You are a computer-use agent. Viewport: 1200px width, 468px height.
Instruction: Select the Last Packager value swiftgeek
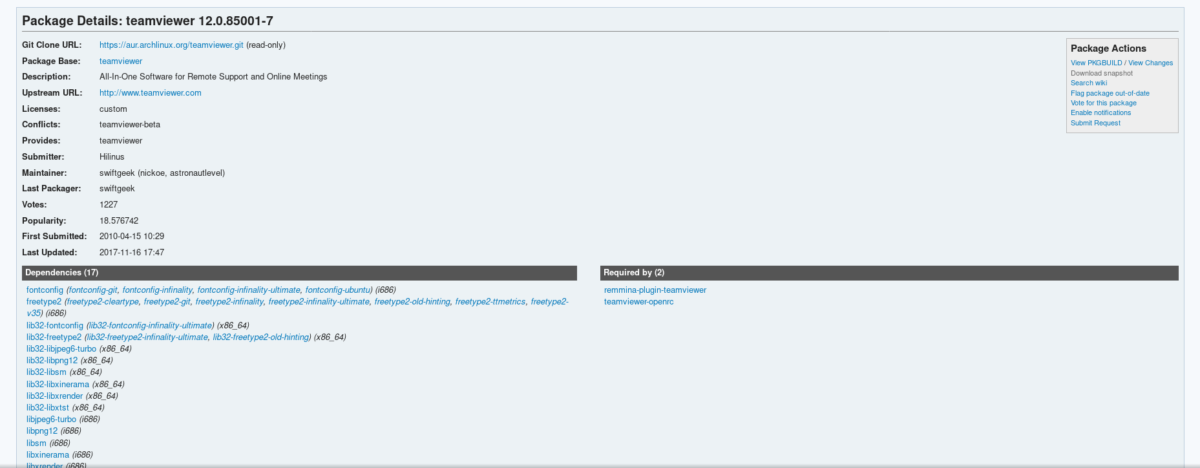pyautogui.click(x=119, y=189)
